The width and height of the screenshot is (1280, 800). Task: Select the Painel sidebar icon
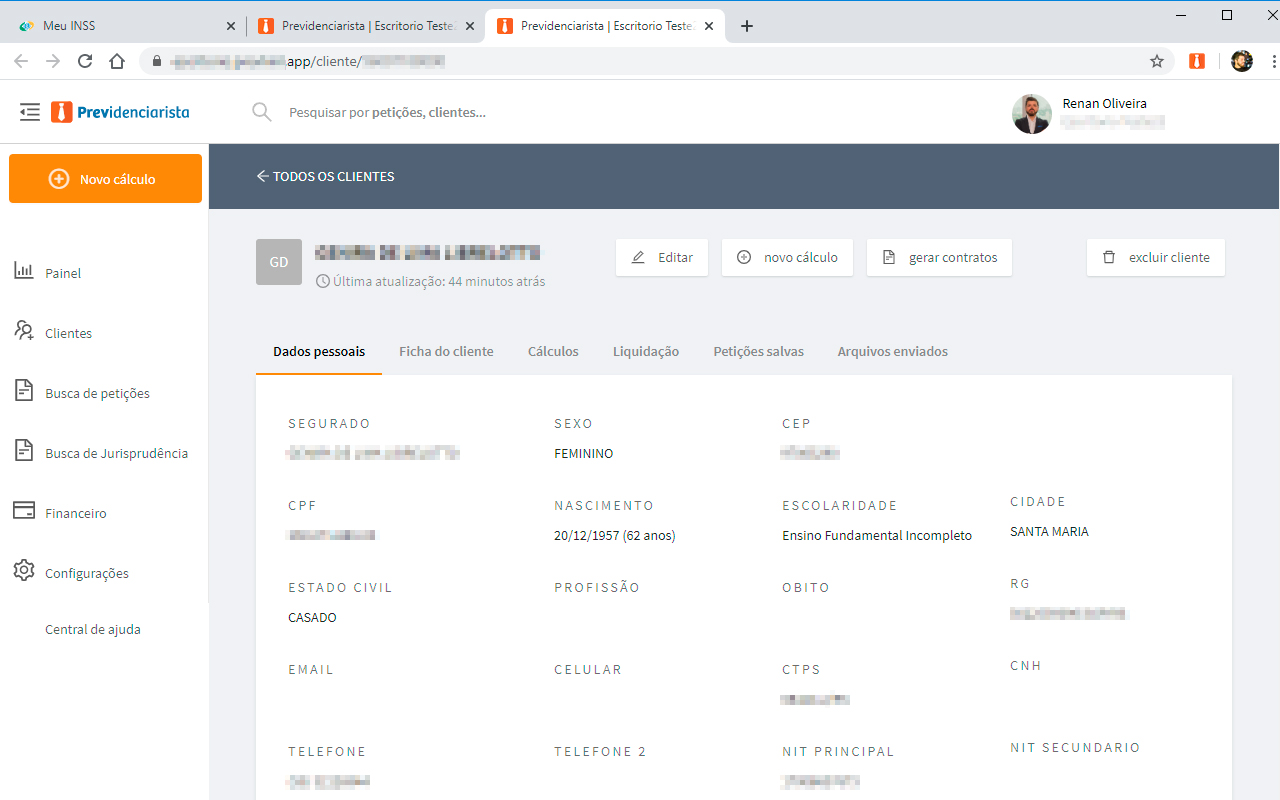[x=24, y=271]
